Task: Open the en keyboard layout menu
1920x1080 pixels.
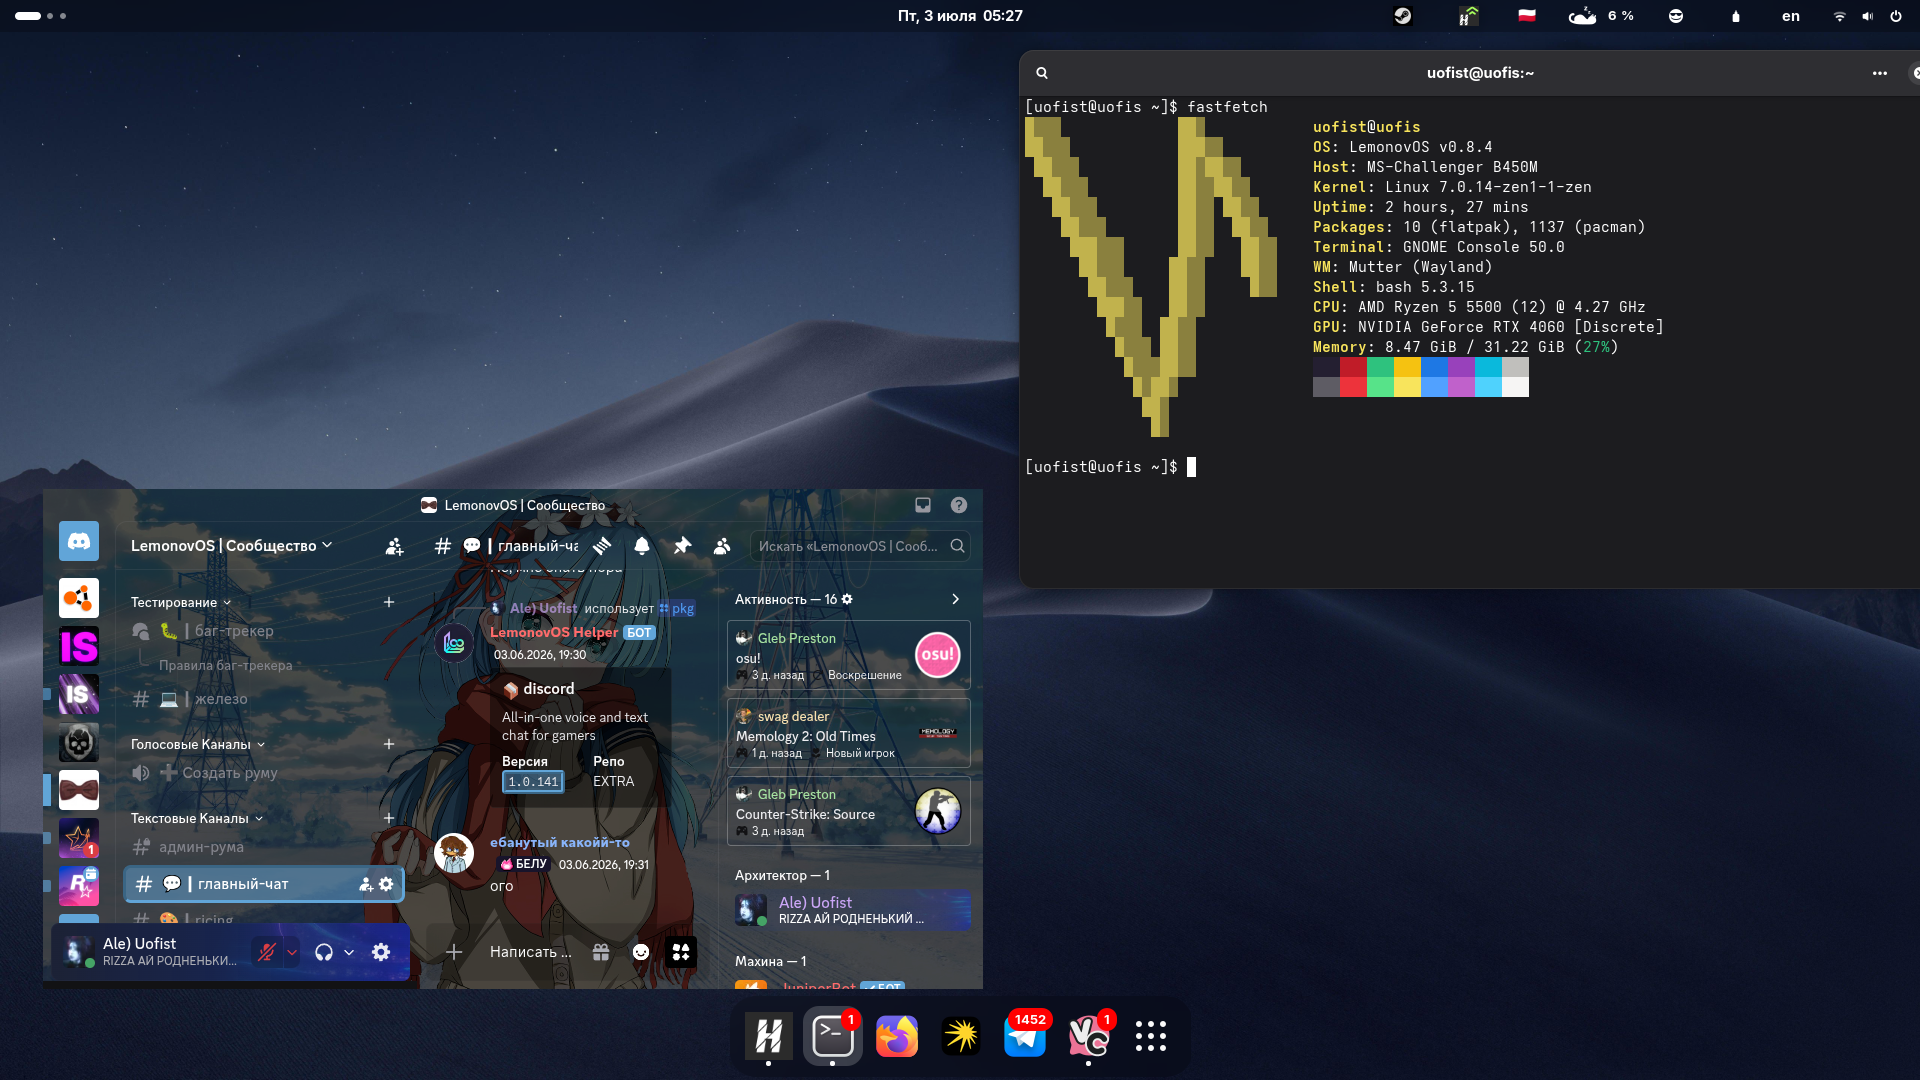Action: point(1791,16)
